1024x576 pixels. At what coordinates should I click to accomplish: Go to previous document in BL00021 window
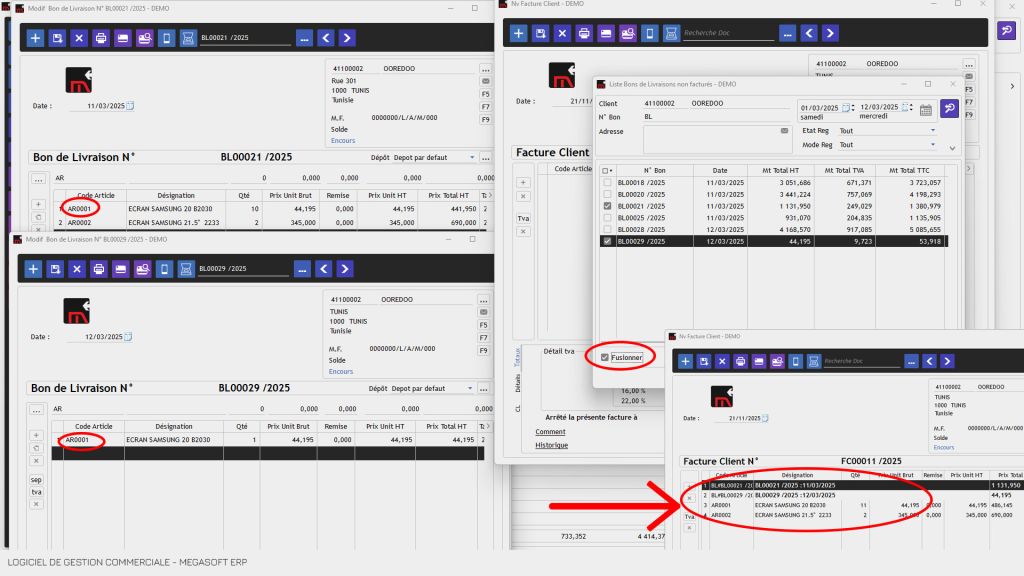tap(326, 38)
